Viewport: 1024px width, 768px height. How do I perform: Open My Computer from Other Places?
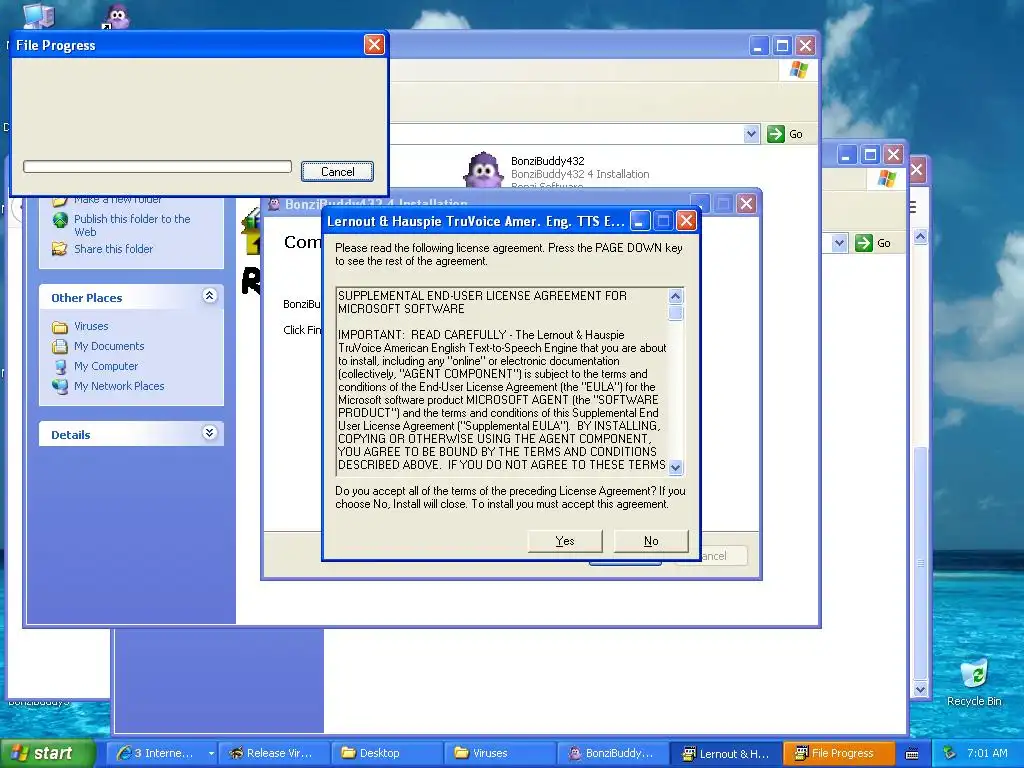106,366
